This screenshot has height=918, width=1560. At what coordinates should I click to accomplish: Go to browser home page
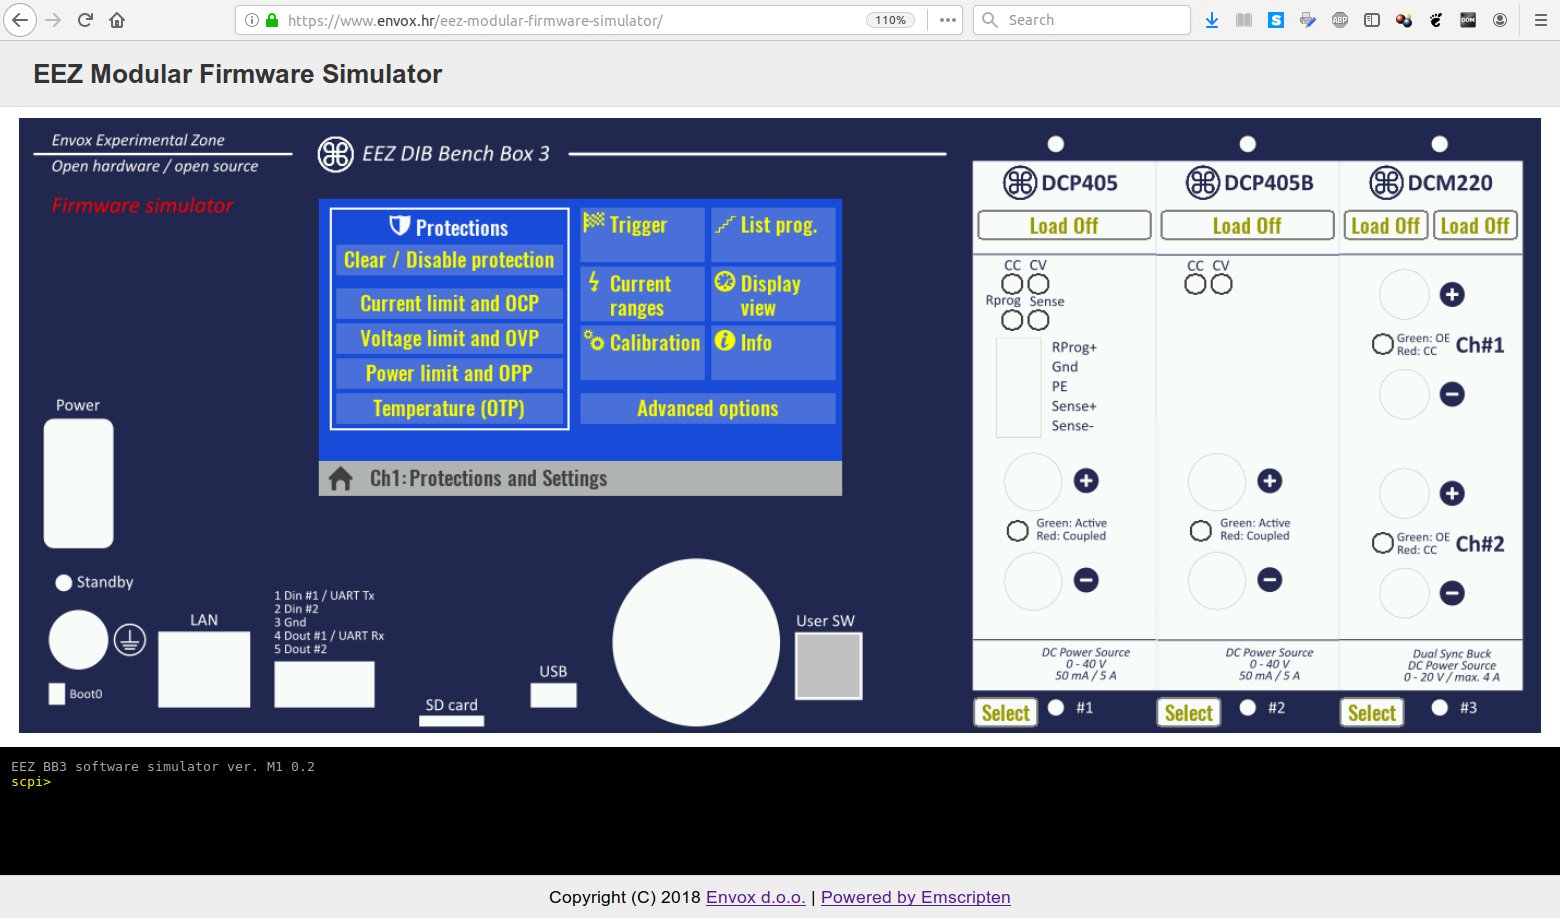(117, 20)
